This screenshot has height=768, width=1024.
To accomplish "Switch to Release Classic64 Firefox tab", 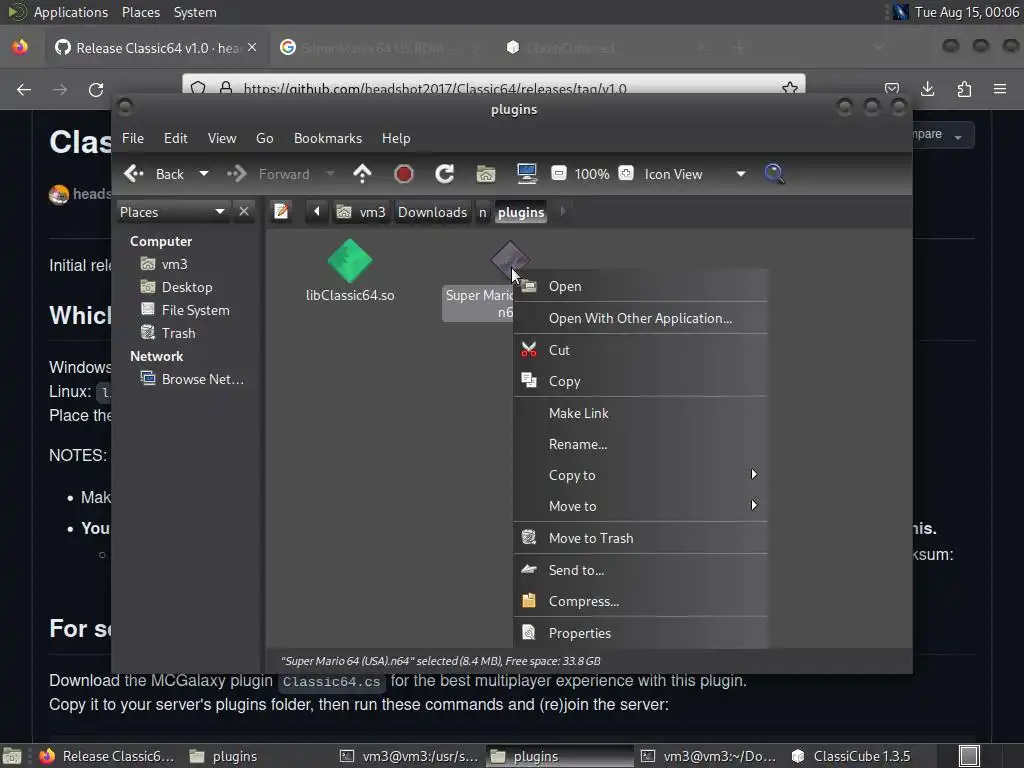I will pos(157,48).
